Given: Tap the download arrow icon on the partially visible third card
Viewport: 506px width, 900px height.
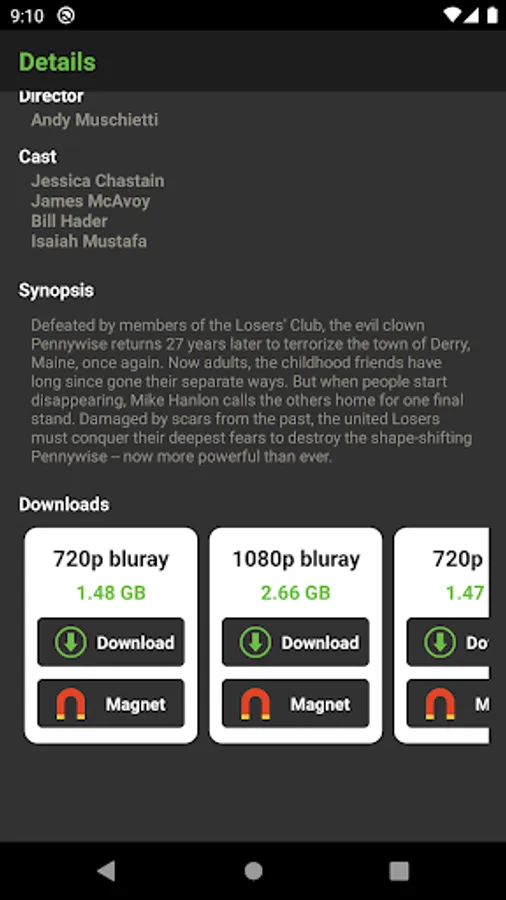Looking at the screenshot, I should pyautogui.click(x=440, y=642).
